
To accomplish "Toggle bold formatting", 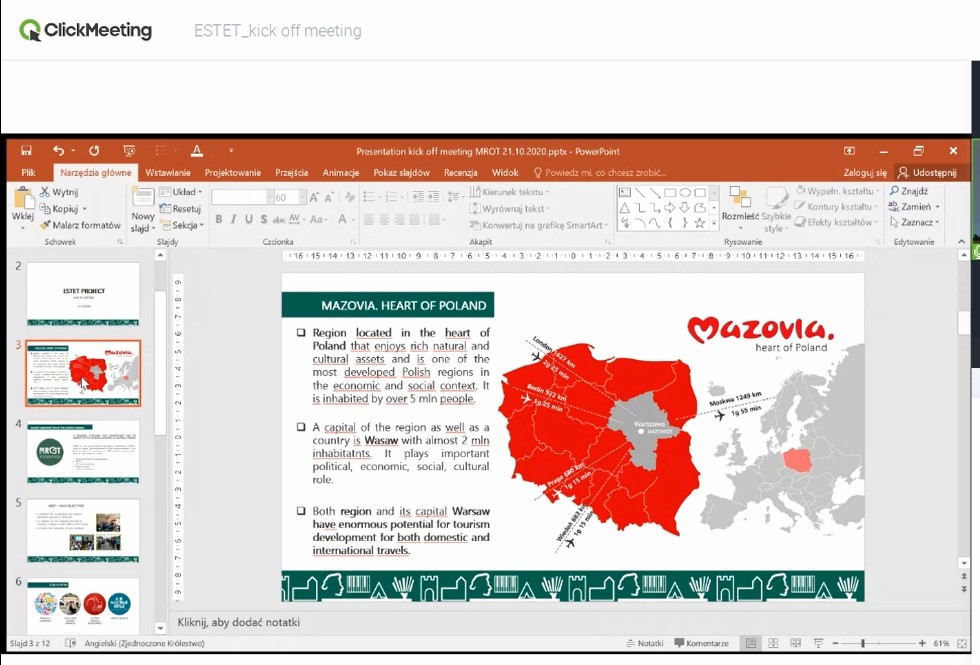I will pos(219,219).
